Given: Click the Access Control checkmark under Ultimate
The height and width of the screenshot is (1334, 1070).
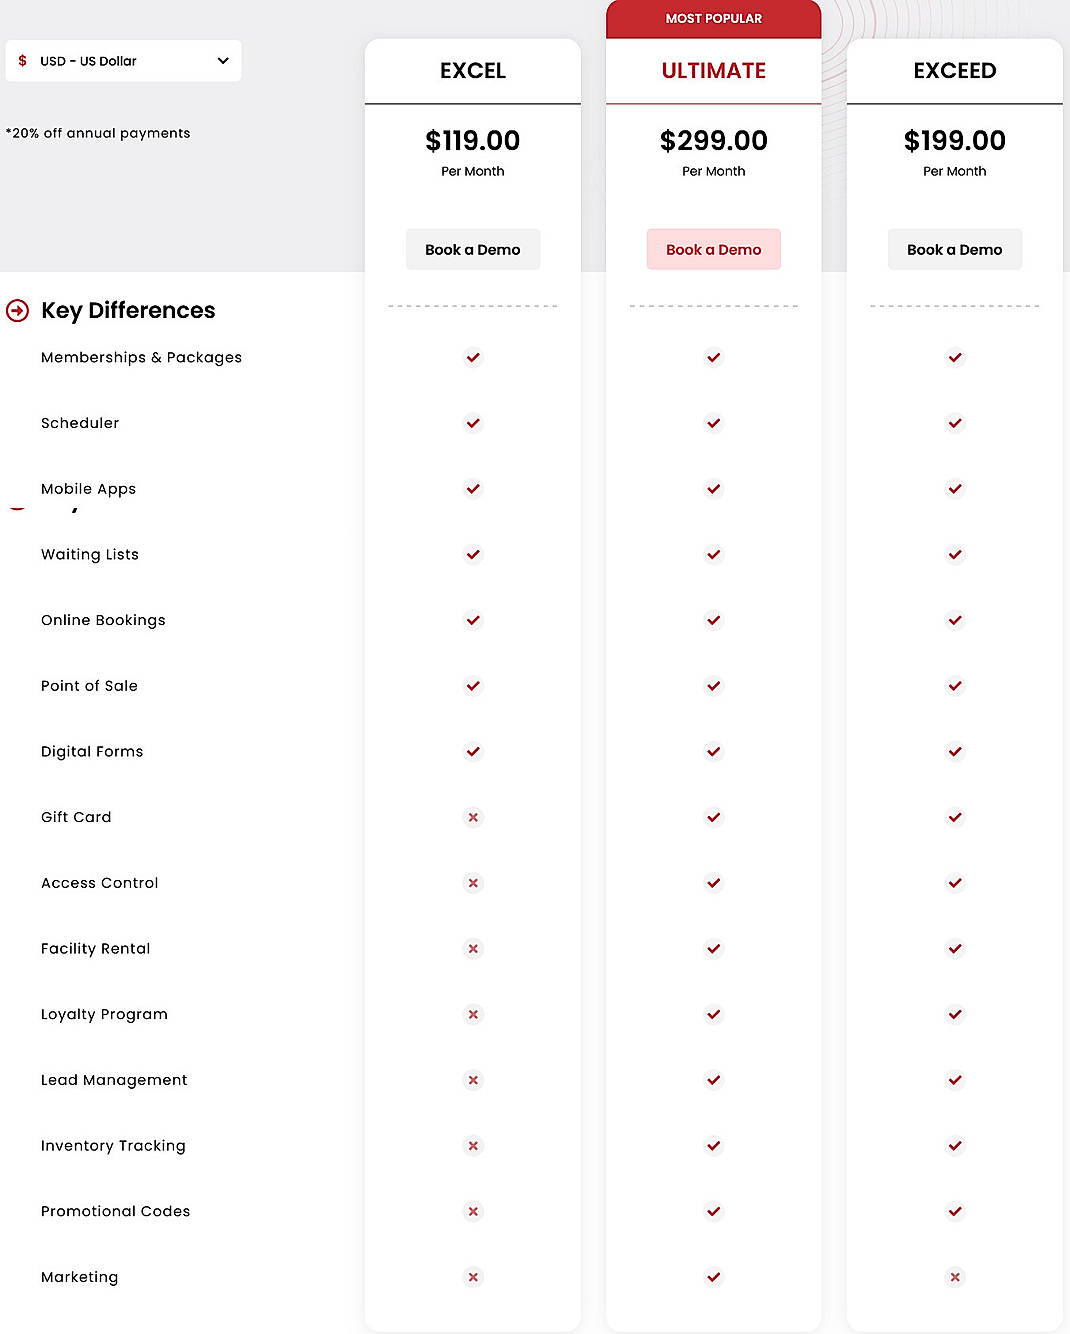Looking at the screenshot, I should (x=713, y=883).
